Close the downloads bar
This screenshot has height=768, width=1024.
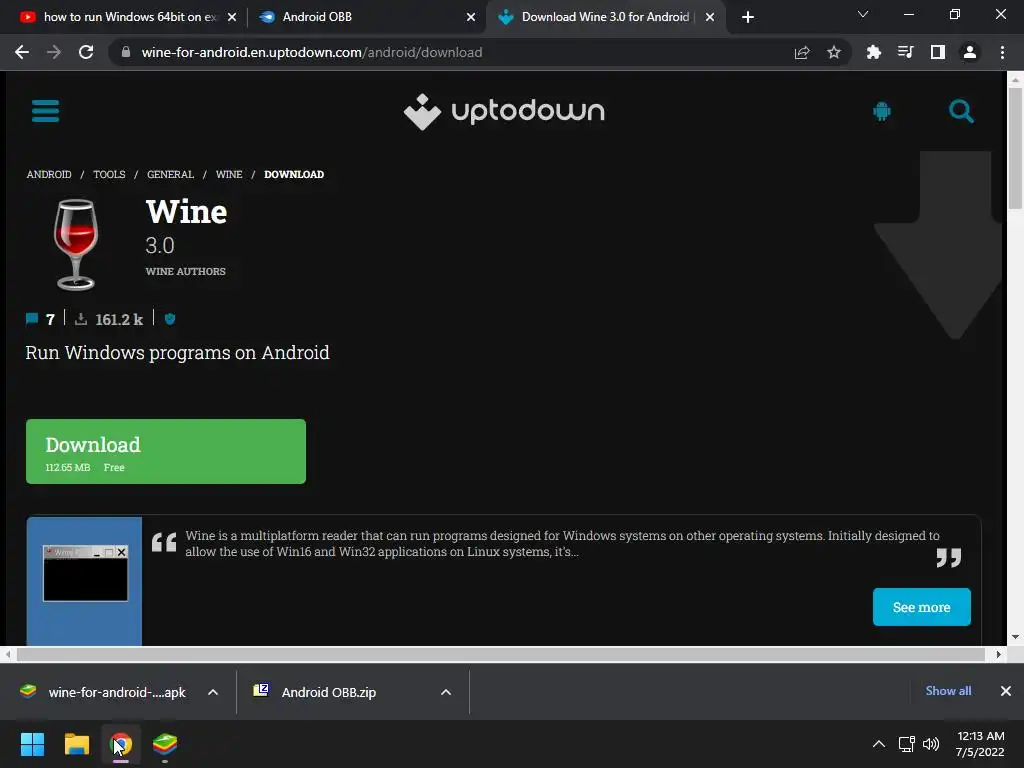coord(1006,691)
